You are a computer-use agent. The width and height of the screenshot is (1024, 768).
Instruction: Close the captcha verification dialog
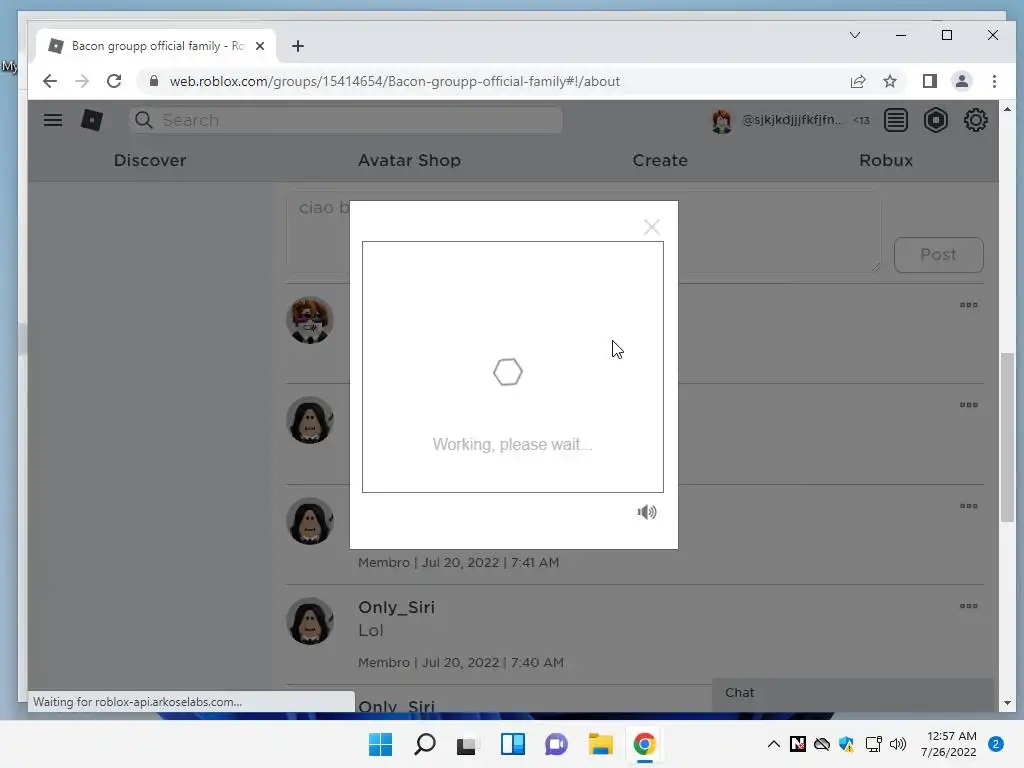[x=651, y=227]
